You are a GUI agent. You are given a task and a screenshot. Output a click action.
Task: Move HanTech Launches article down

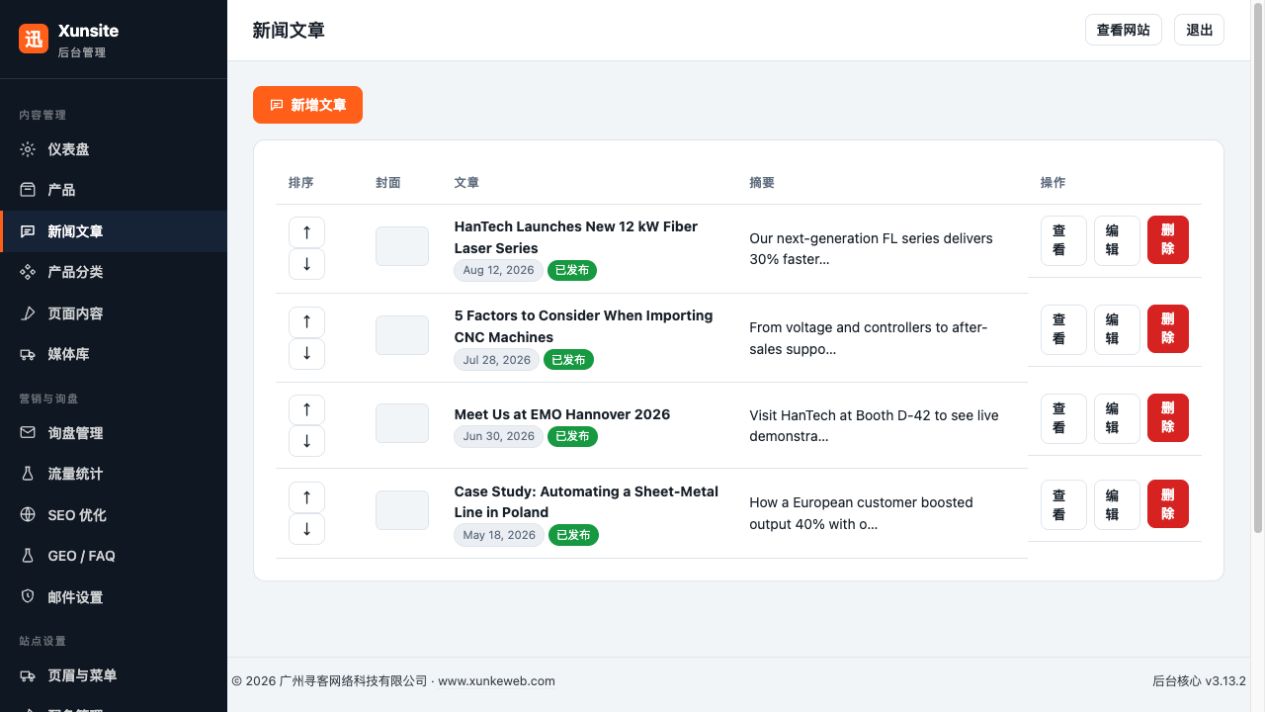[306, 264]
